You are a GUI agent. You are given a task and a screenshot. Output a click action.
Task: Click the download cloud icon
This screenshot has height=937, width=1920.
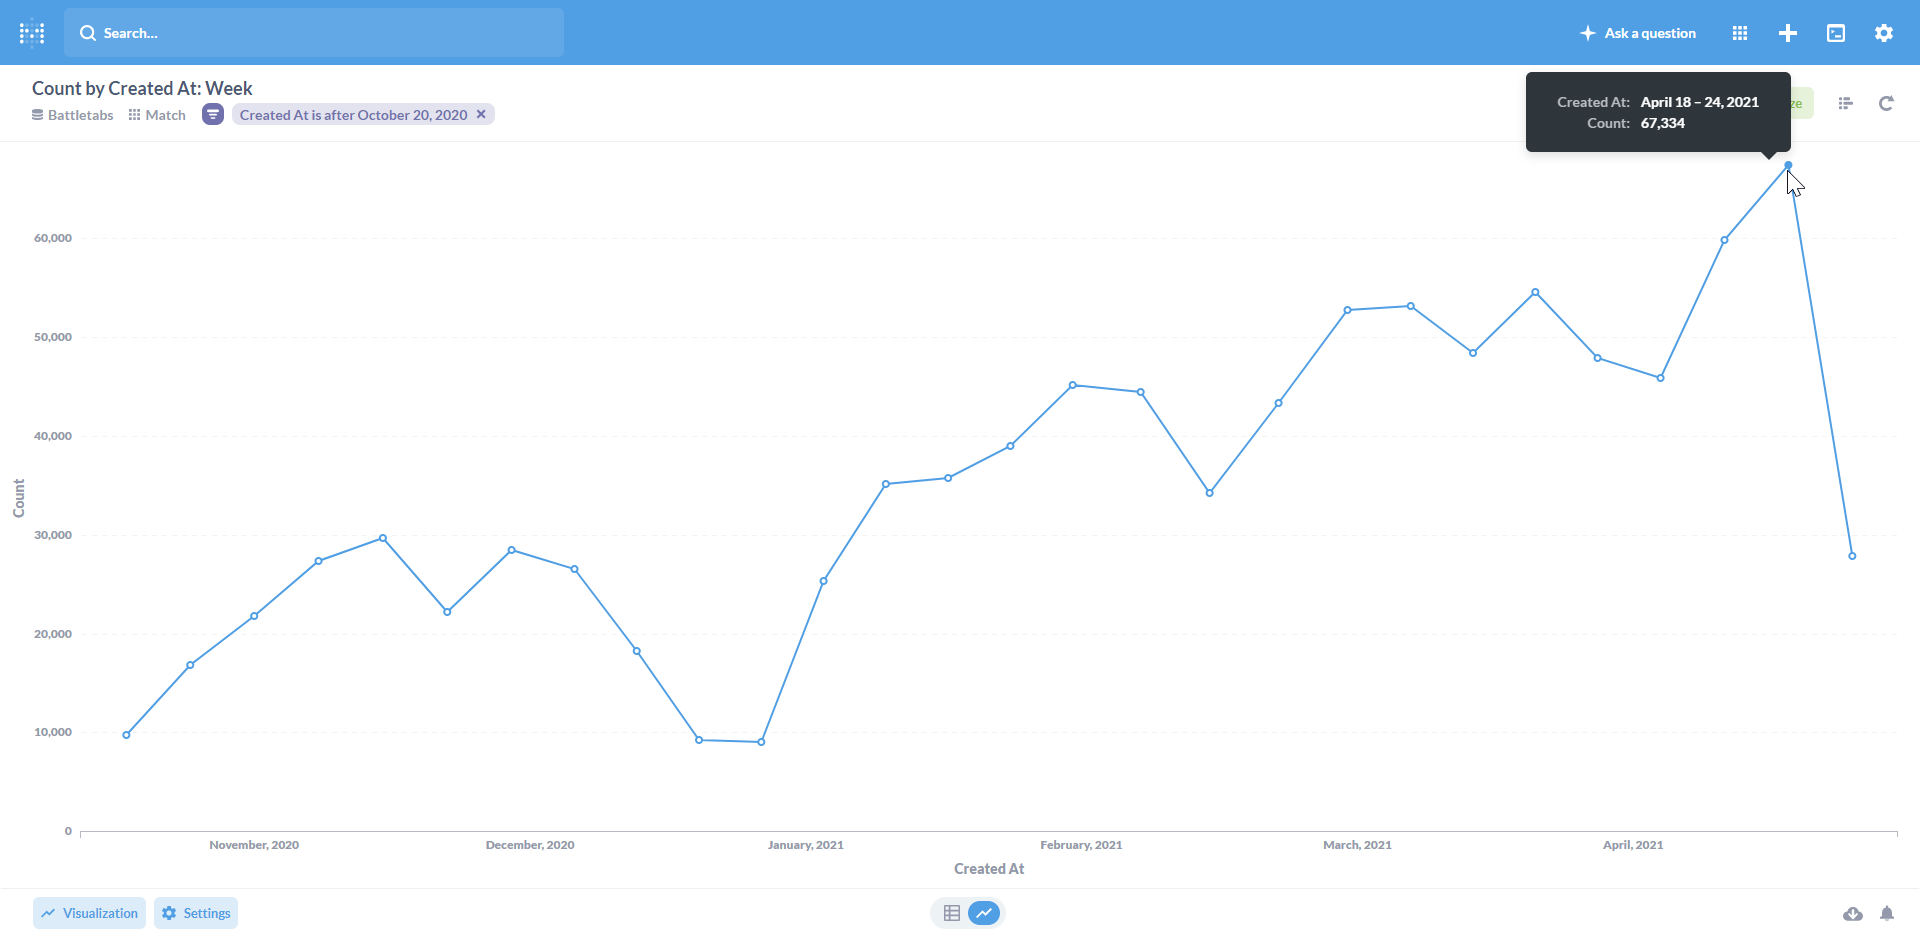(x=1853, y=913)
